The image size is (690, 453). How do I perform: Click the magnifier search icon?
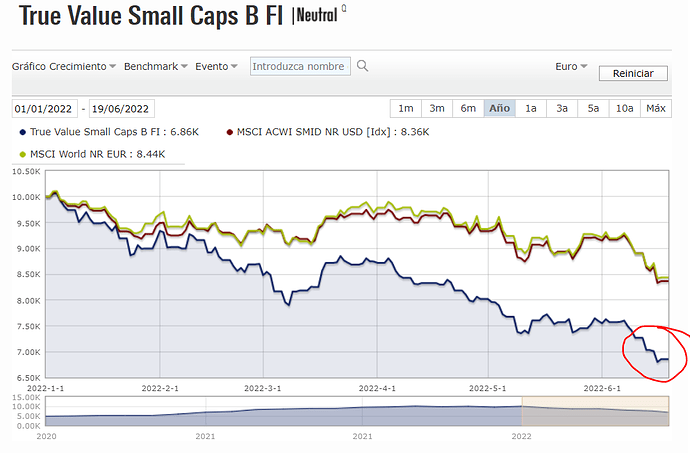363,66
